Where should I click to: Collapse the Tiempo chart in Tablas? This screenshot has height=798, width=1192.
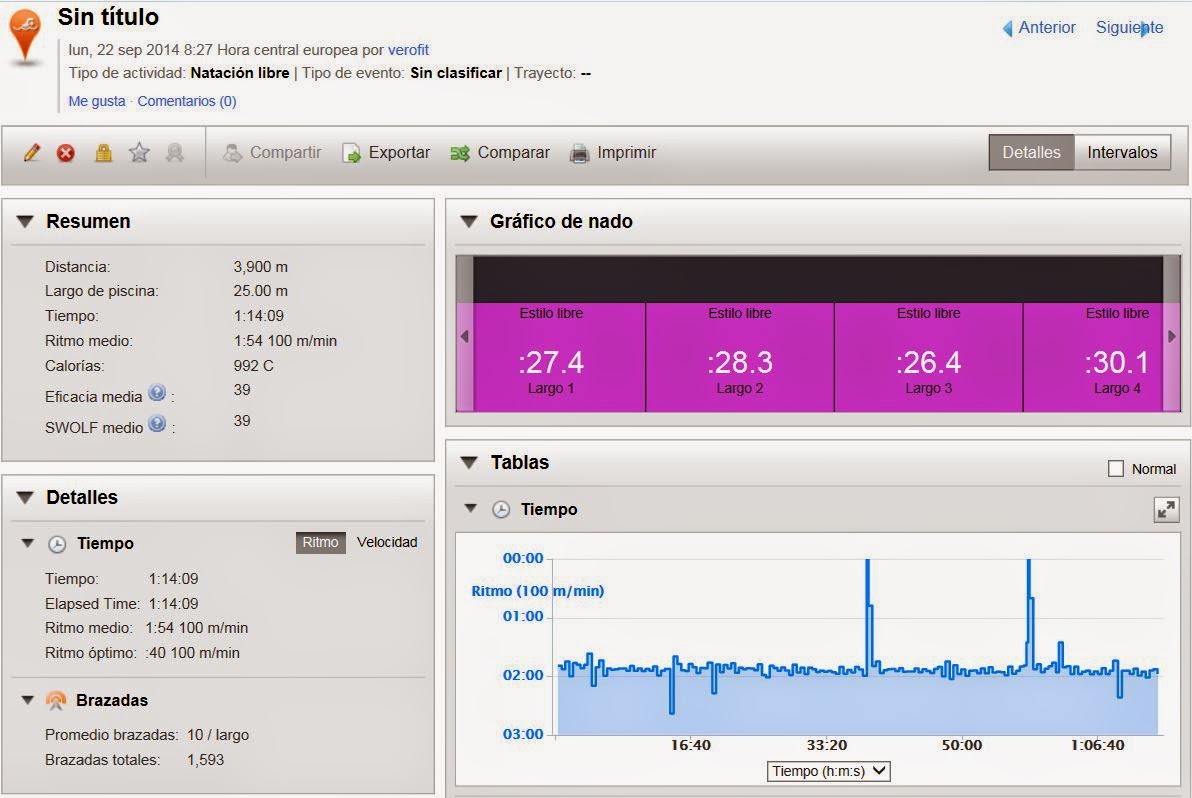point(471,508)
